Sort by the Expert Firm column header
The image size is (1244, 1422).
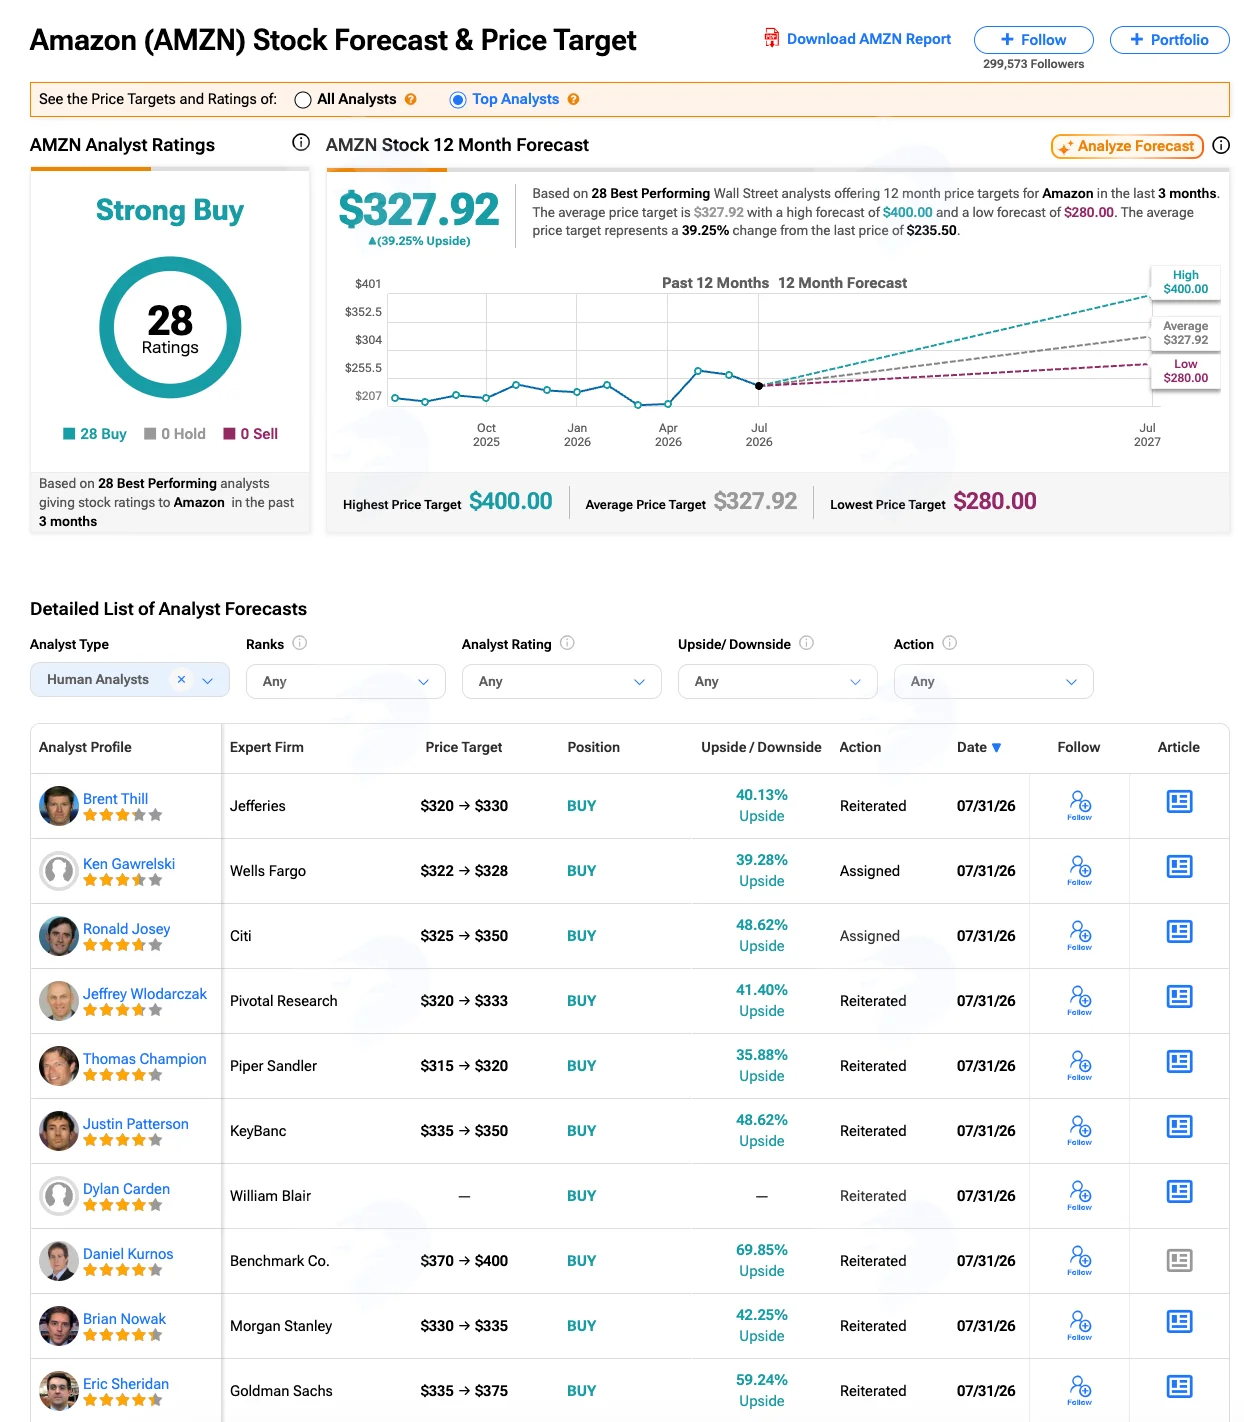point(267,747)
